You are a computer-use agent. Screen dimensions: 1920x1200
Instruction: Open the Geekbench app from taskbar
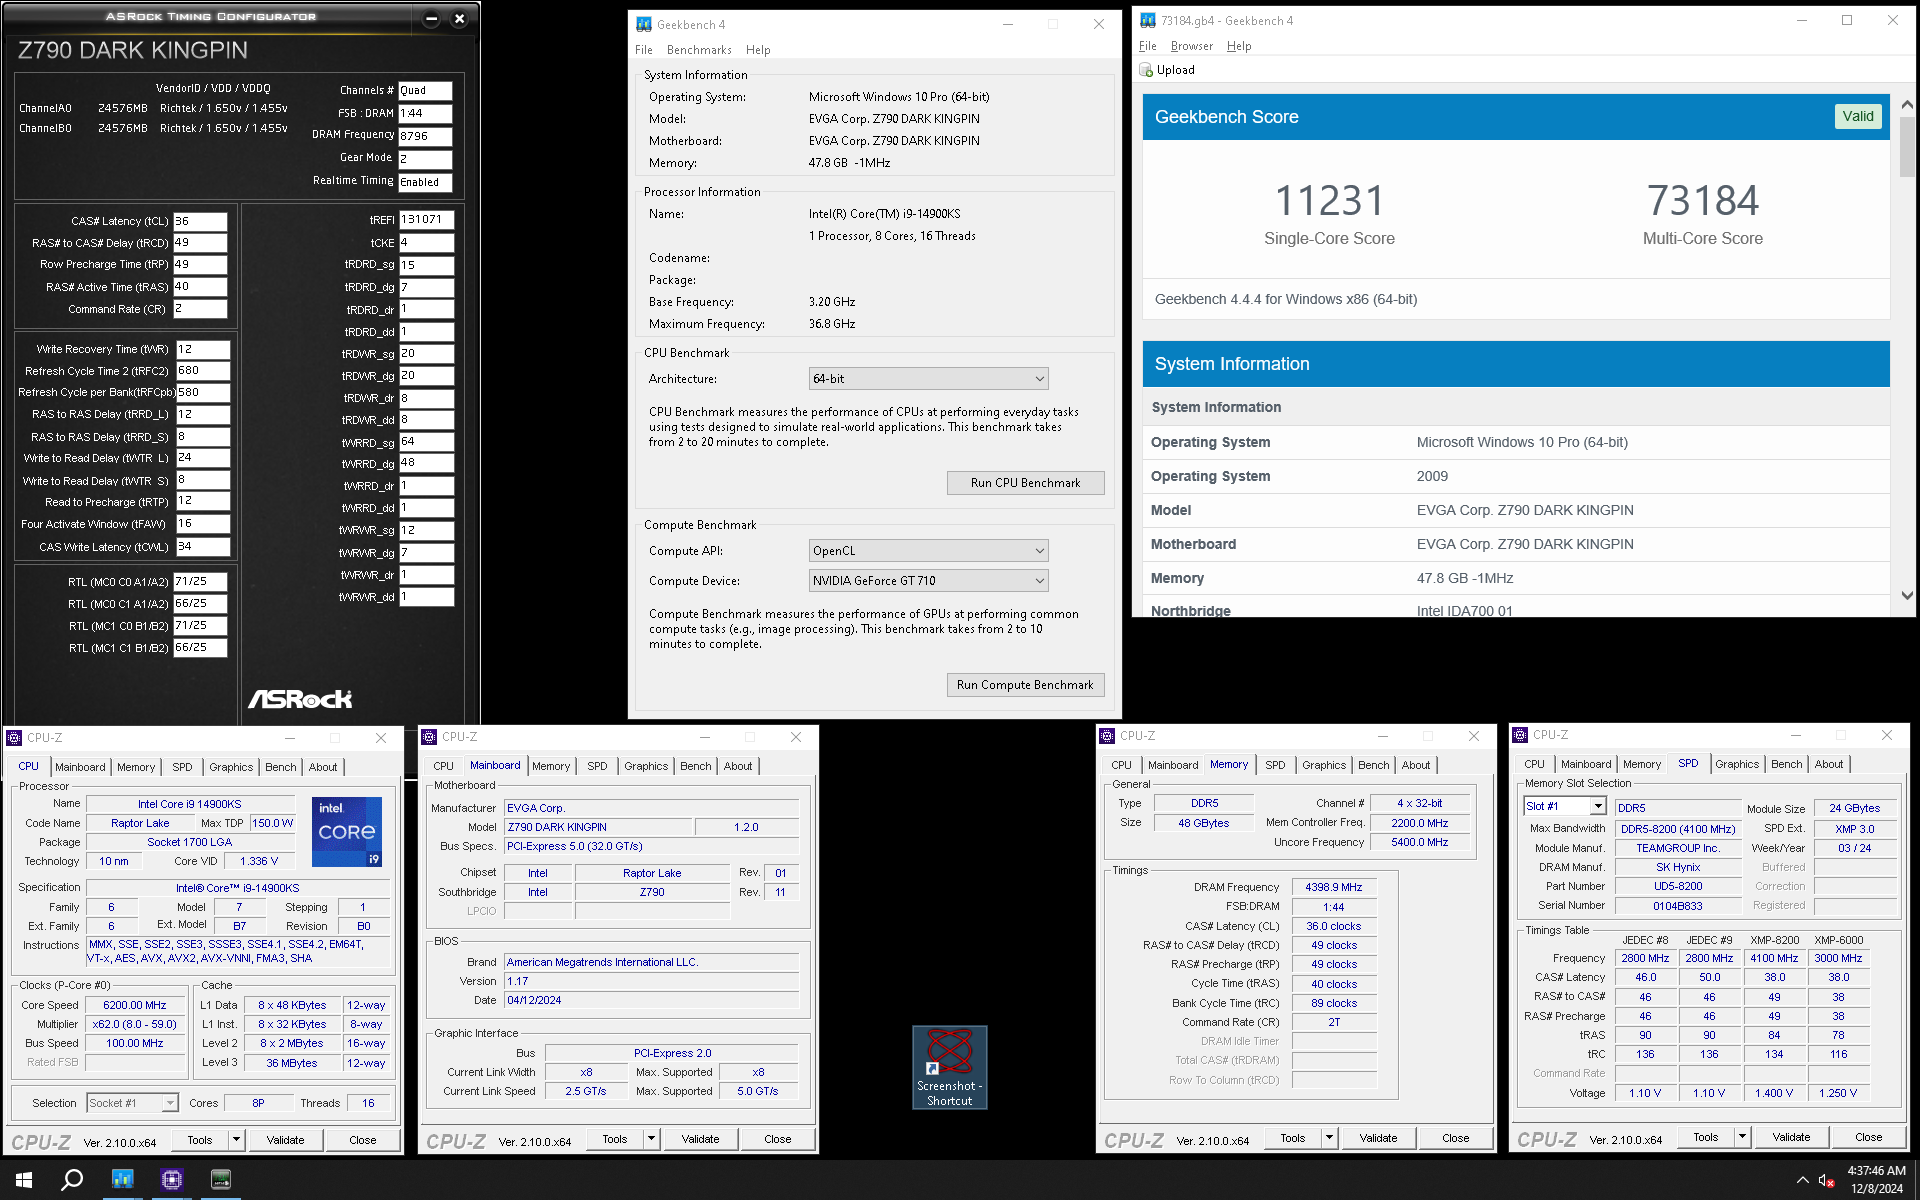pos(122,1179)
